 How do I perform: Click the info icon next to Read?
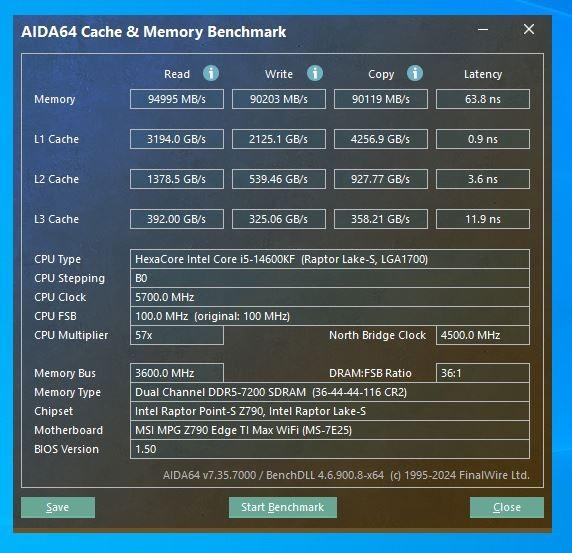[x=211, y=73]
